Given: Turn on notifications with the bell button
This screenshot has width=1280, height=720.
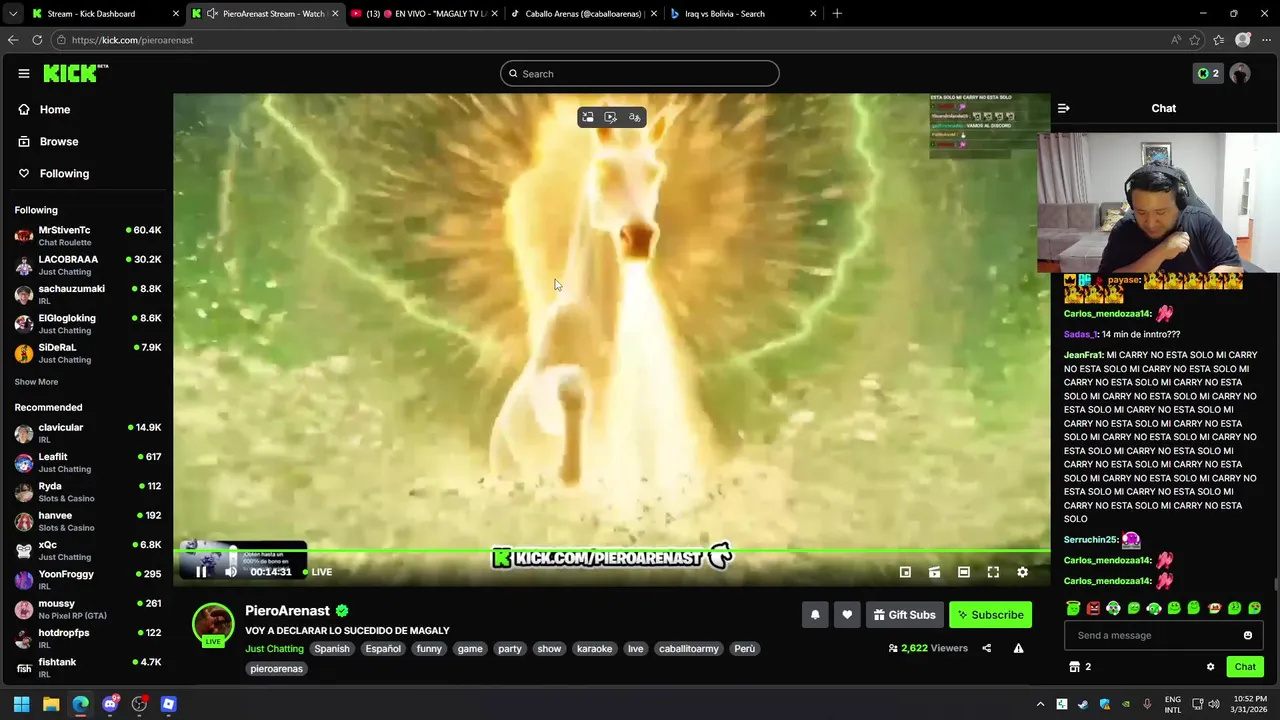Looking at the screenshot, I should tap(815, 615).
